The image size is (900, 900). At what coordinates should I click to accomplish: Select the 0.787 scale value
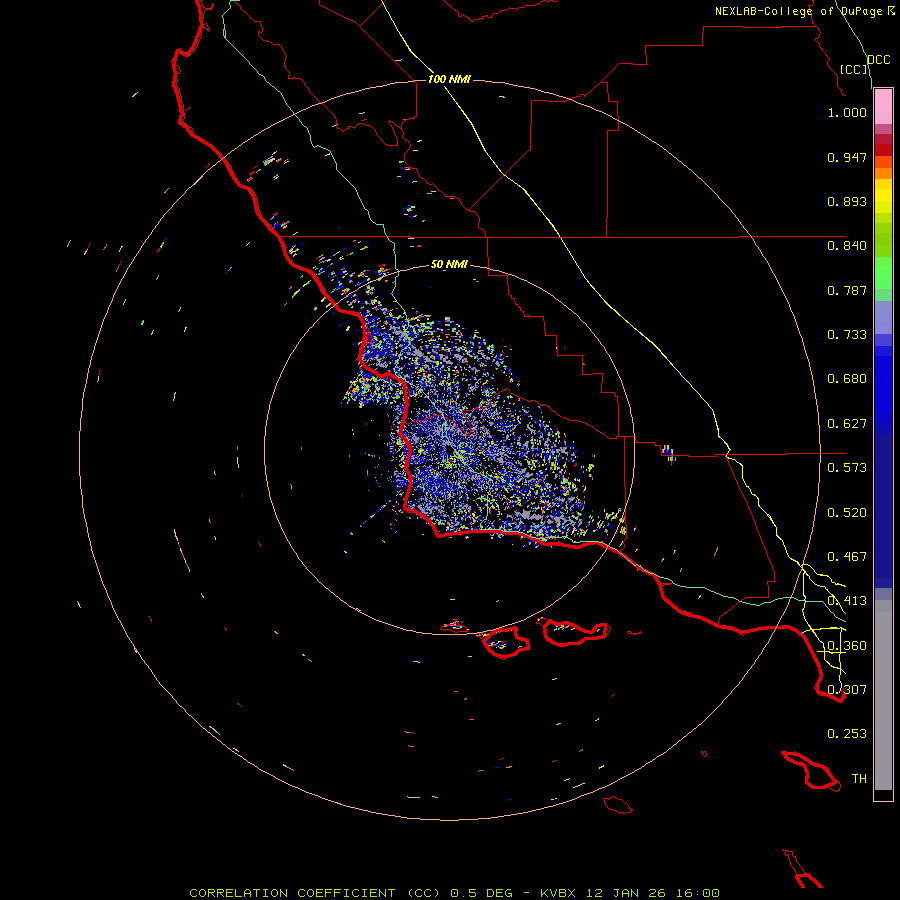tap(847, 290)
